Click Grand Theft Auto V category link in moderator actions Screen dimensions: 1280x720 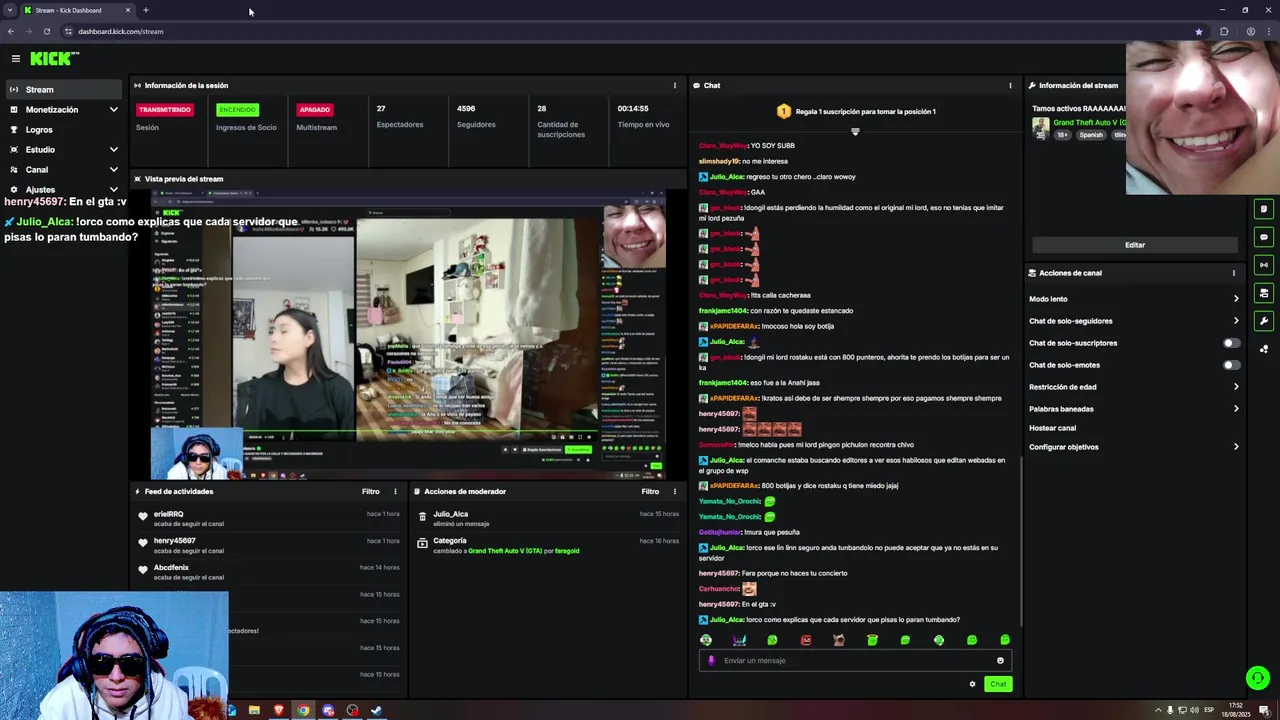coord(504,551)
